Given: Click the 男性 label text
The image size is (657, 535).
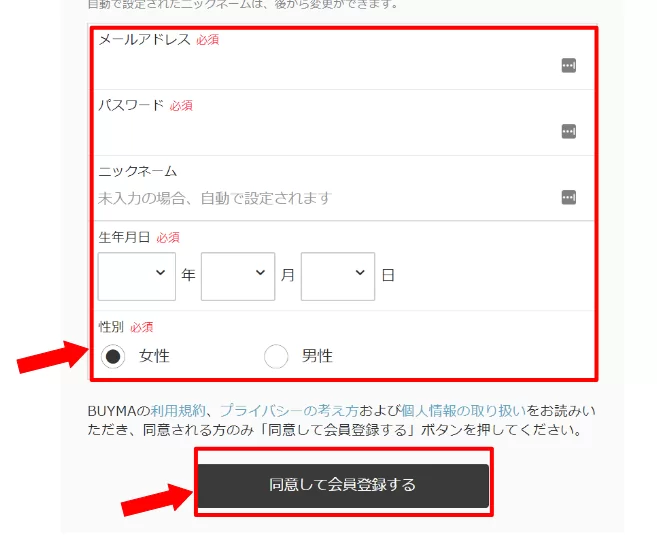Looking at the screenshot, I should 317,357.
